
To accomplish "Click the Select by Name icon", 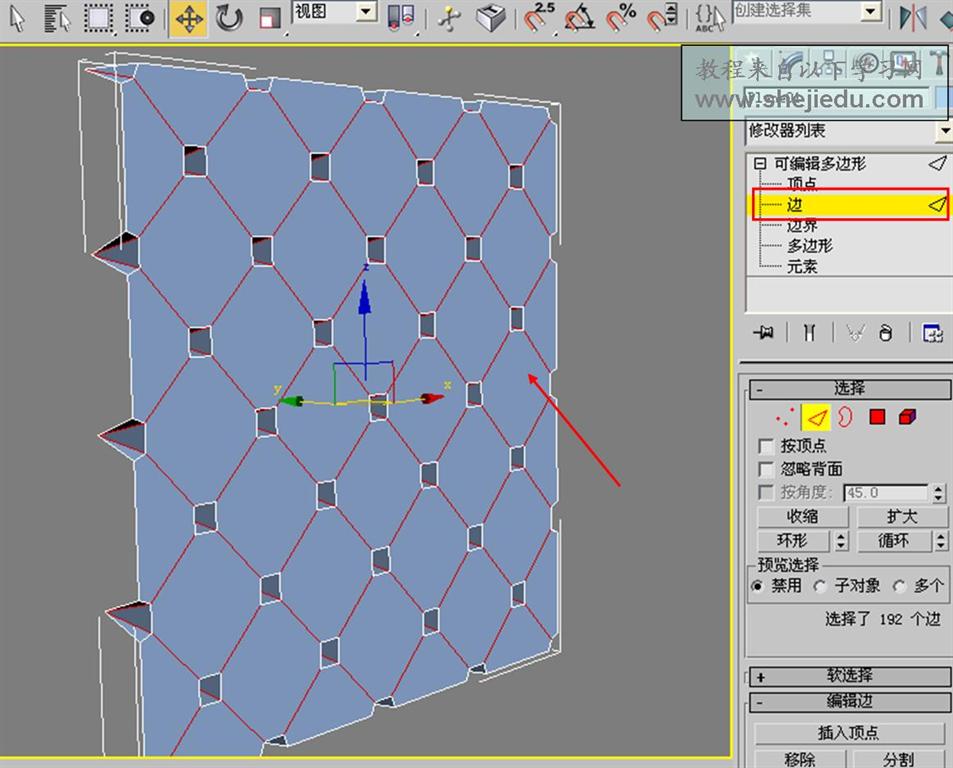I will (x=58, y=18).
